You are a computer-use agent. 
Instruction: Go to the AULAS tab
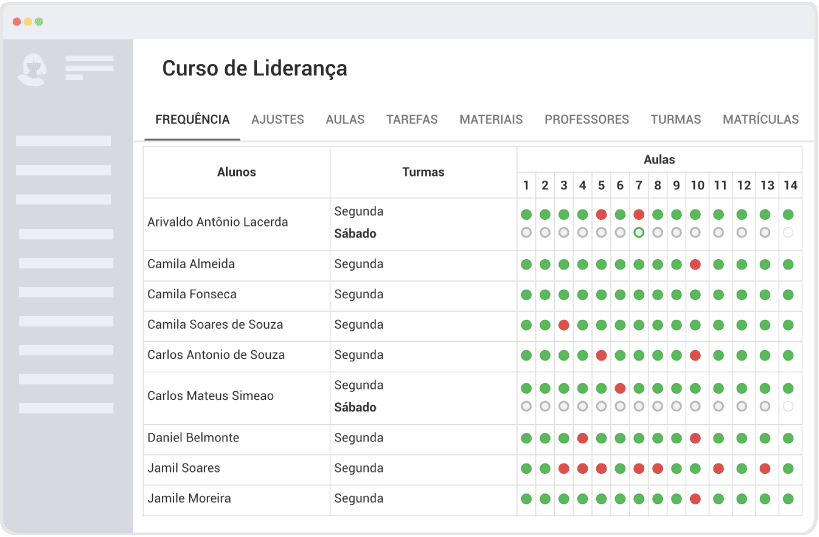click(x=345, y=120)
